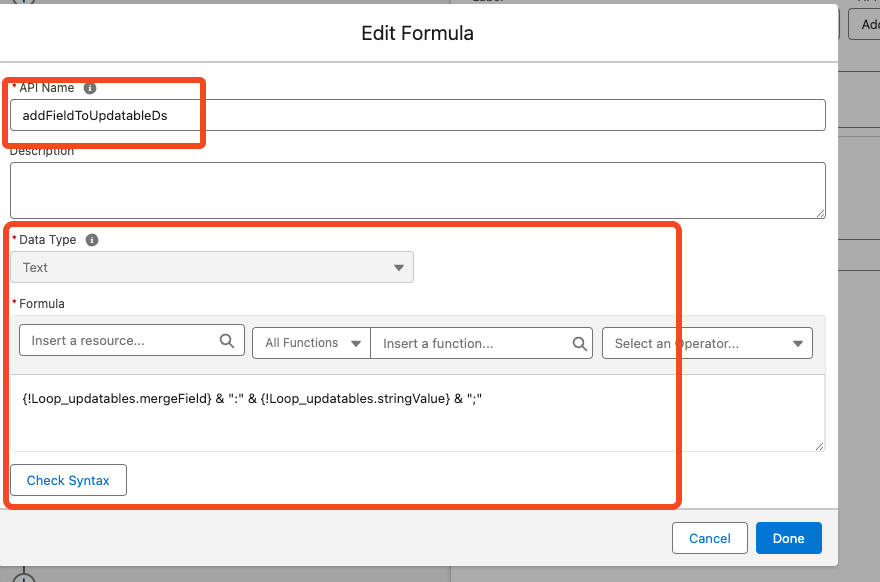Screen dimensions: 880x582
Task: Click resize grip of the formula editor
Action: [x=819, y=445]
